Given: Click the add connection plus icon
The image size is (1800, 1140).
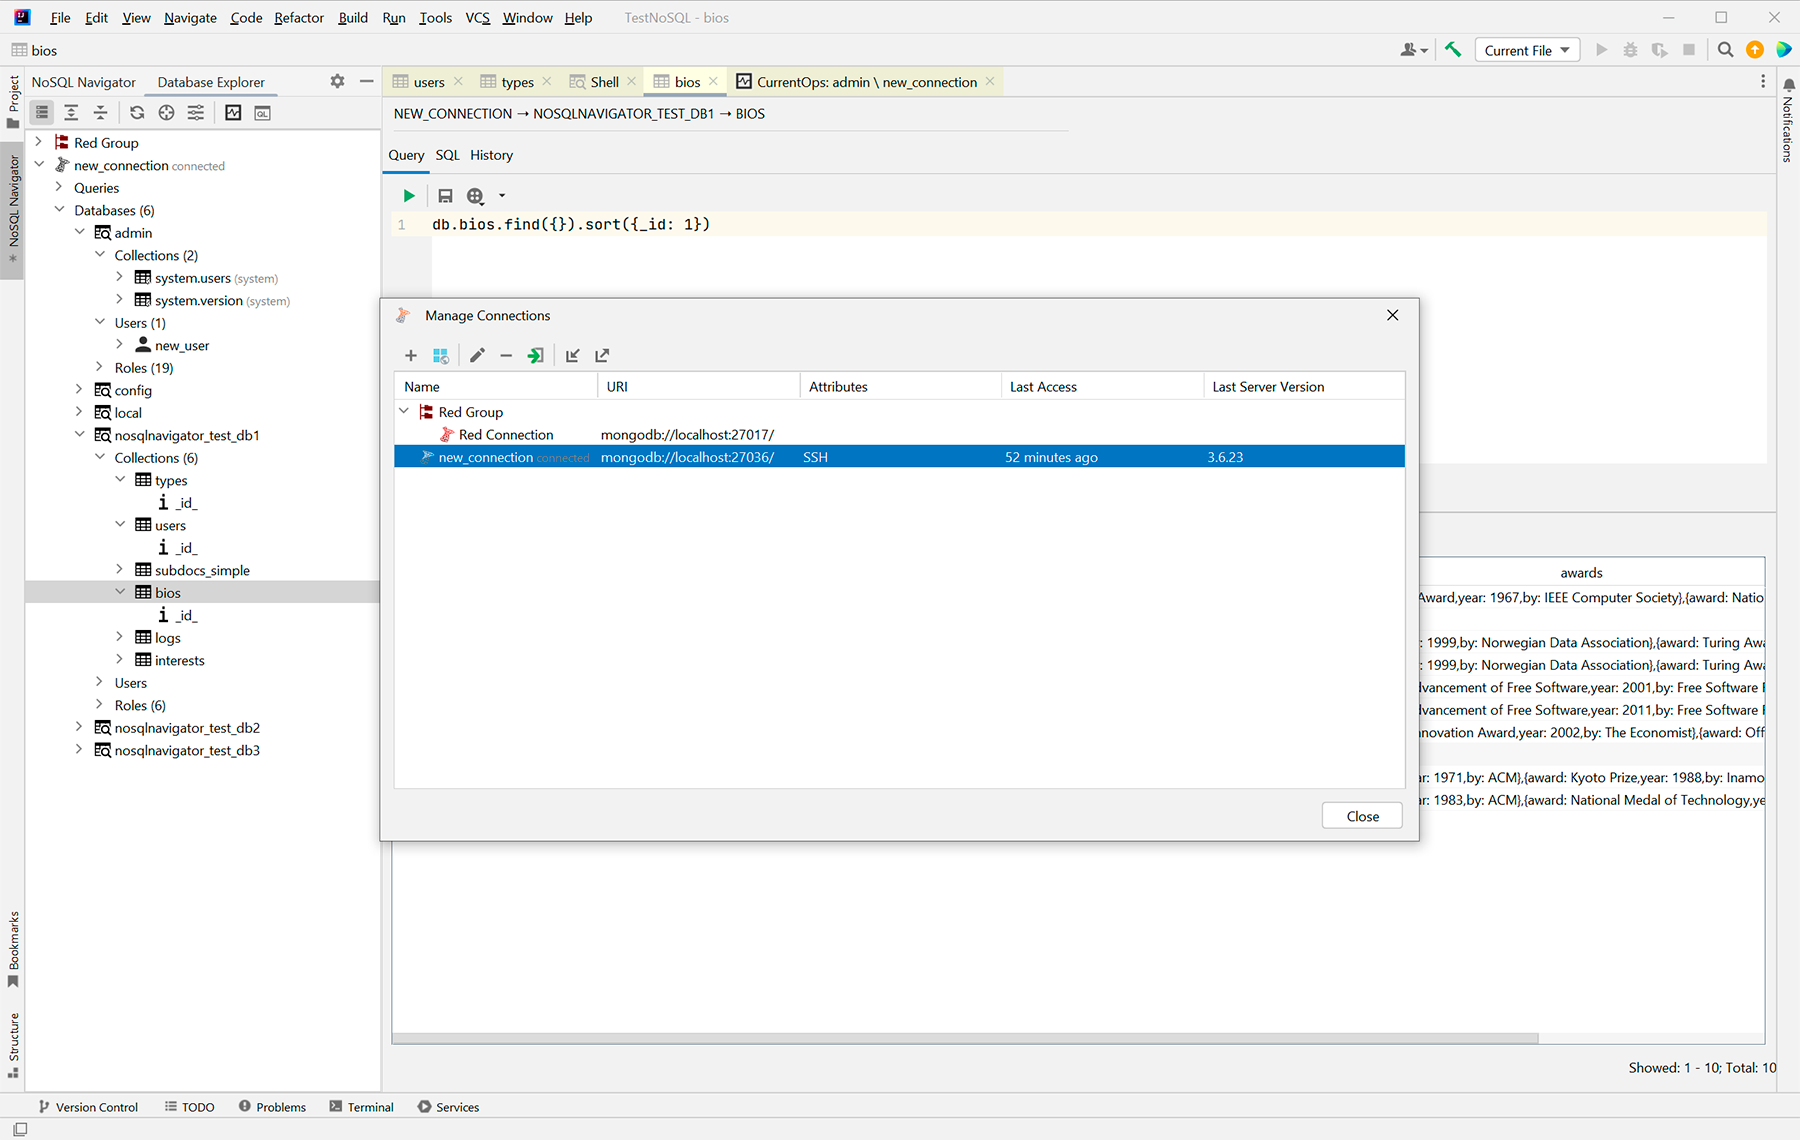Looking at the screenshot, I should click(410, 355).
